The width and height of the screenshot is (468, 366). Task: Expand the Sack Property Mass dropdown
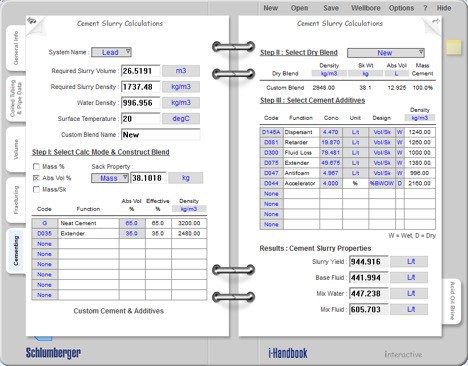coord(110,178)
